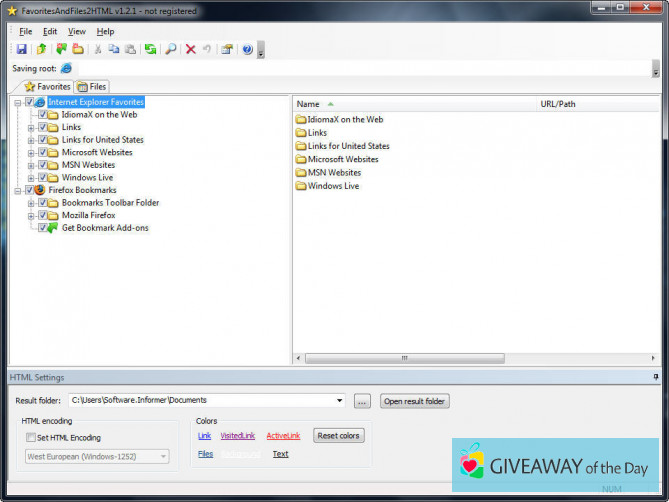This screenshot has width=669, height=502.
Task: Collapse the Firefox Bookmarks tree node
Action: pos(18,190)
